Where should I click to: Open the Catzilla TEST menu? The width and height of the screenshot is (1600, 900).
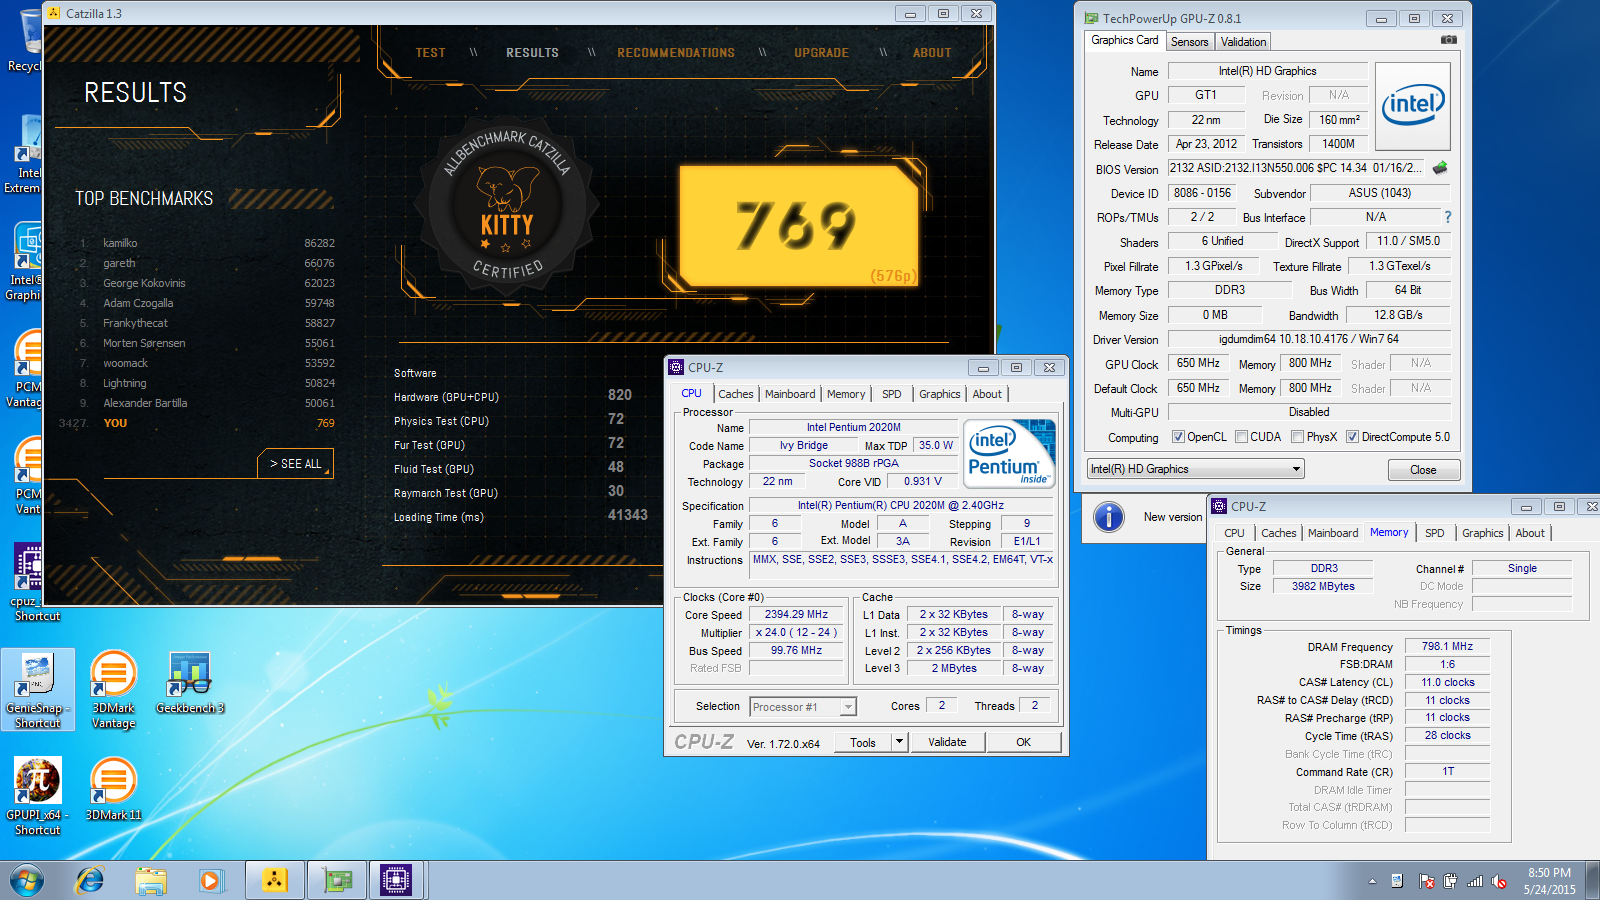pos(431,53)
